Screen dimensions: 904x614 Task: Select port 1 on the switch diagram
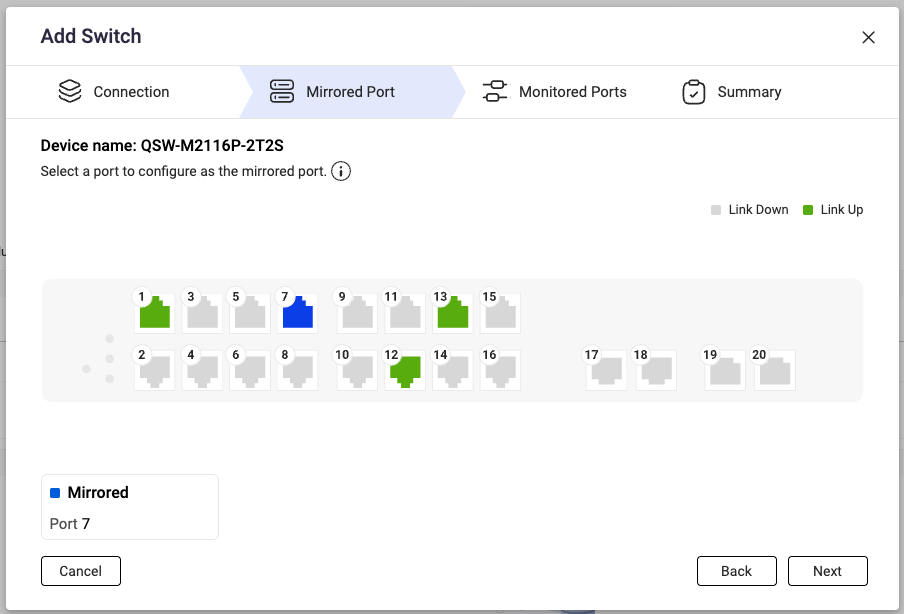tap(154, 312)
